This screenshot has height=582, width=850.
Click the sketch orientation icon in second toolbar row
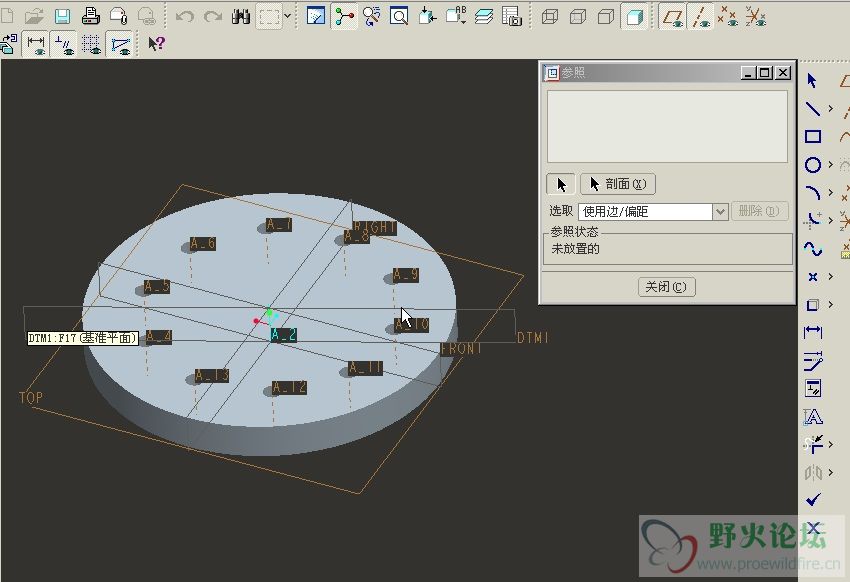[x=9, y=44]
